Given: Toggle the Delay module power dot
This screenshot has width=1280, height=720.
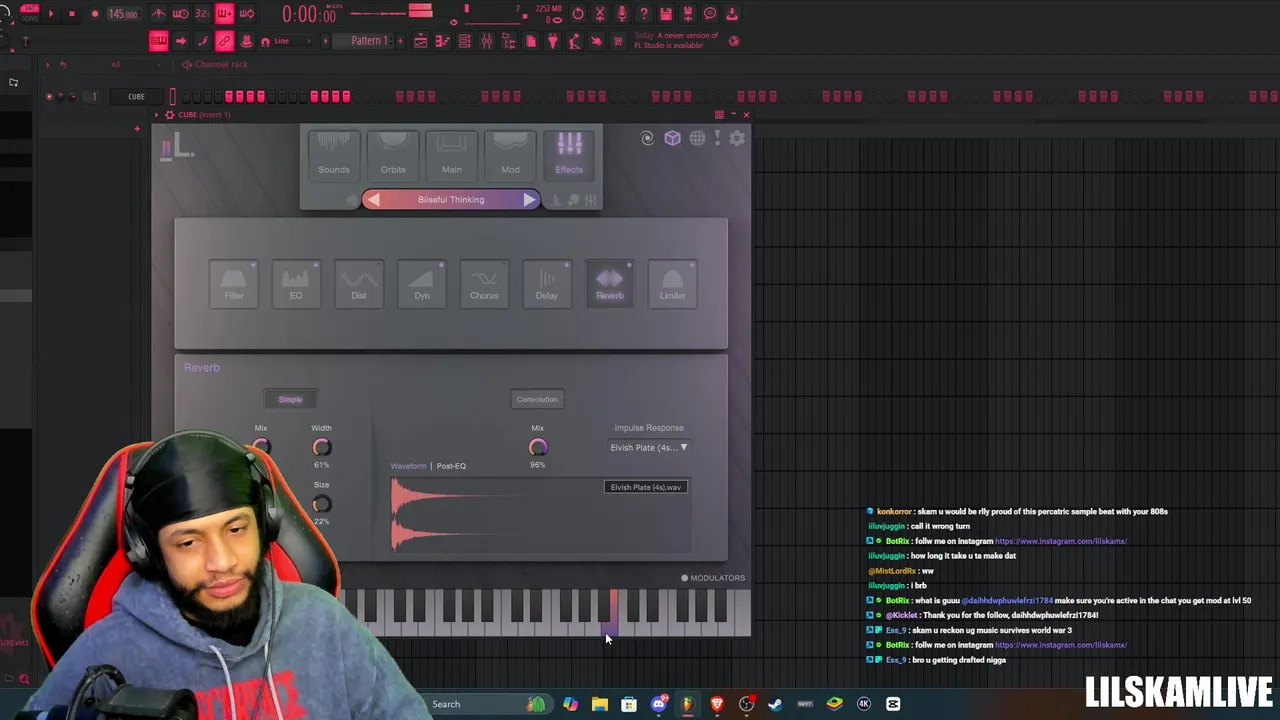Looking at the screenshot, I should click(x=567, y=265).
